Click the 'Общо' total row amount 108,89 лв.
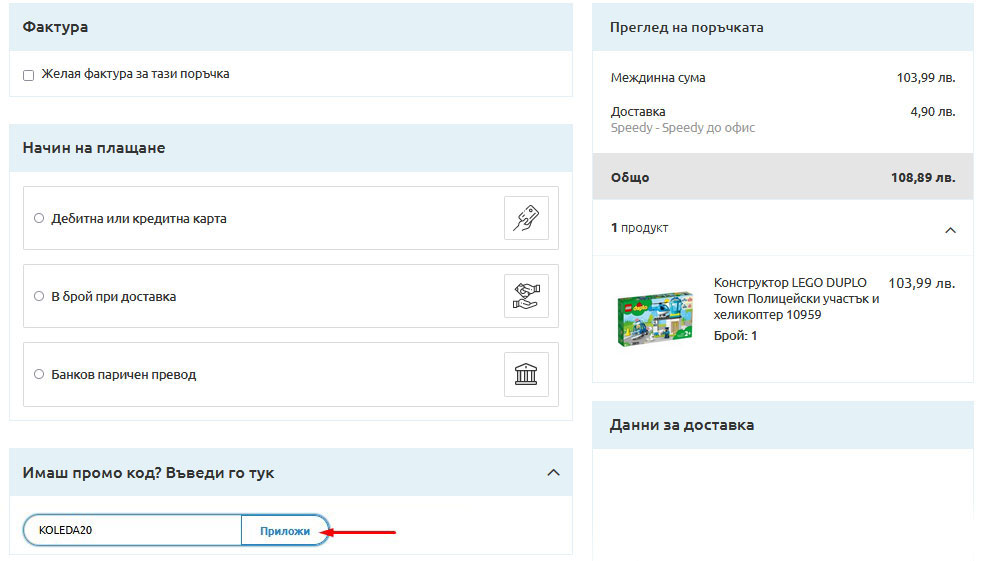Screen dimensions: 984x561 (922, 178)
